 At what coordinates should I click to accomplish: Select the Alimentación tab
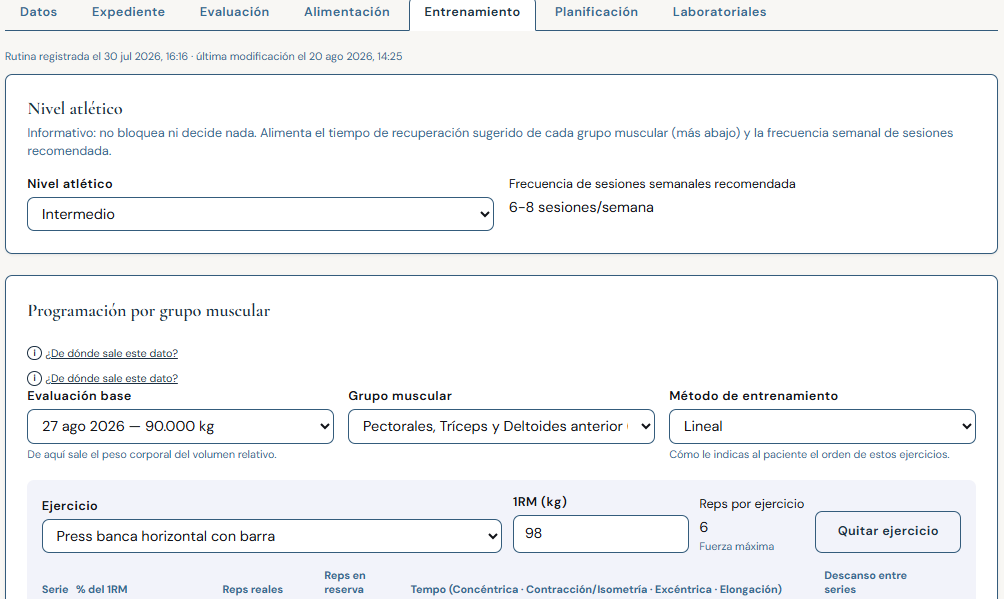tap(346, 12)
